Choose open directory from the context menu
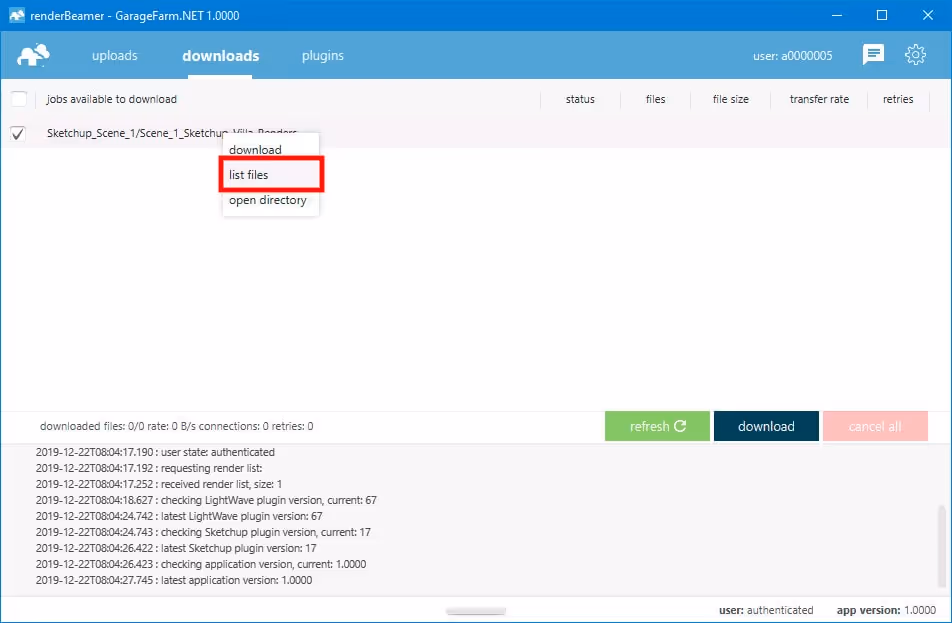The width and height of the screenshot is (952, 623). tap(270, 200)
